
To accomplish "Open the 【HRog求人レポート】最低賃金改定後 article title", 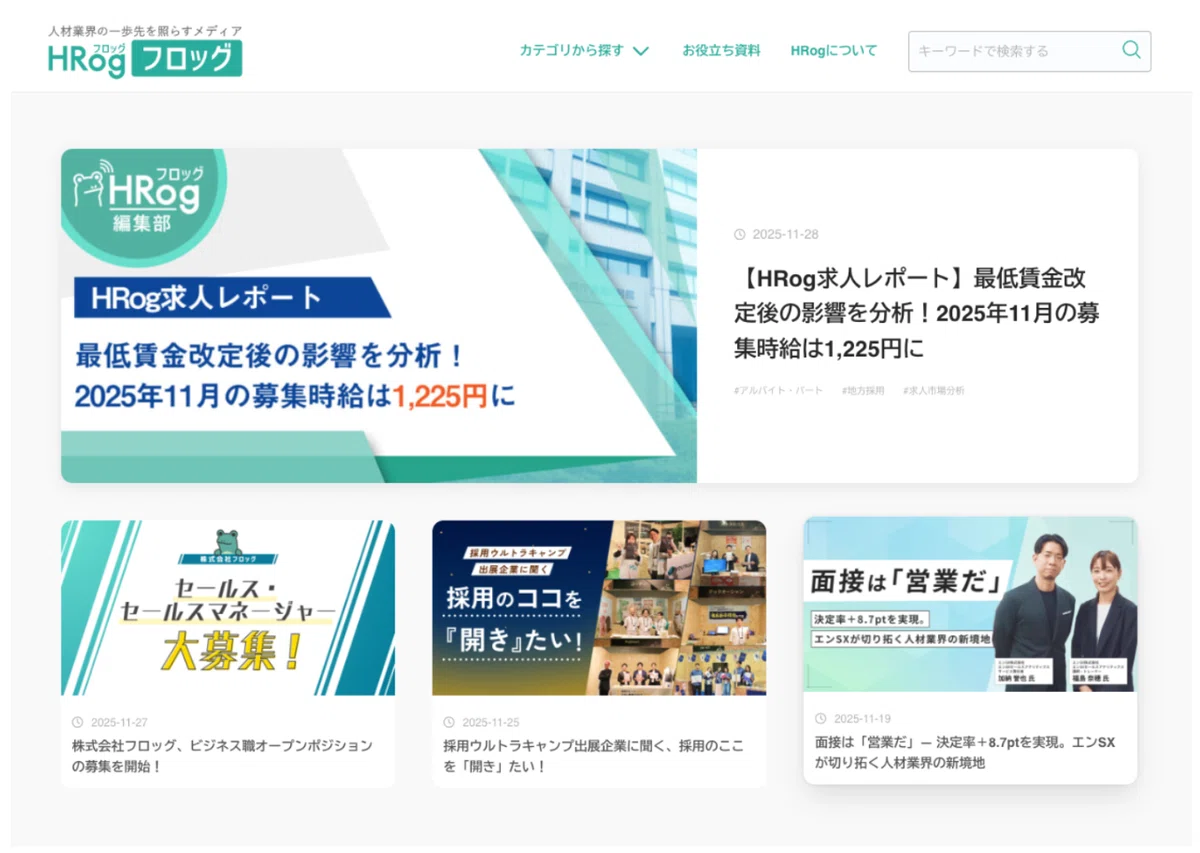I will tap(917, 313).
